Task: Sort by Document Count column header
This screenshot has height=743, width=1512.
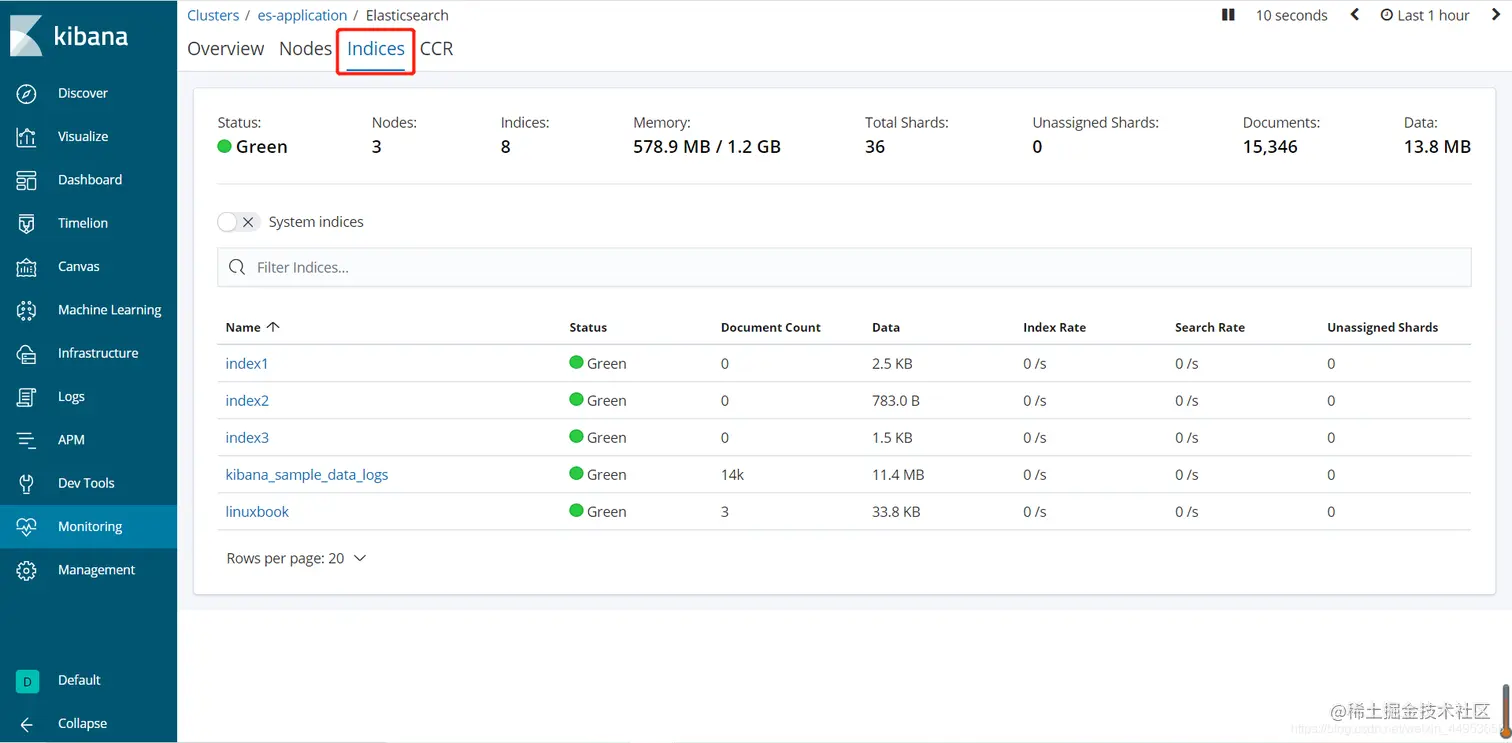Action: [770, 327]
